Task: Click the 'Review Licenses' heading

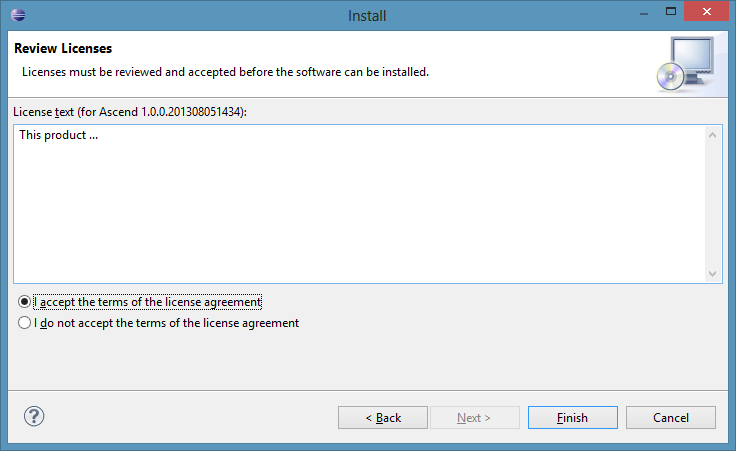Action: (x=63, y=48)
